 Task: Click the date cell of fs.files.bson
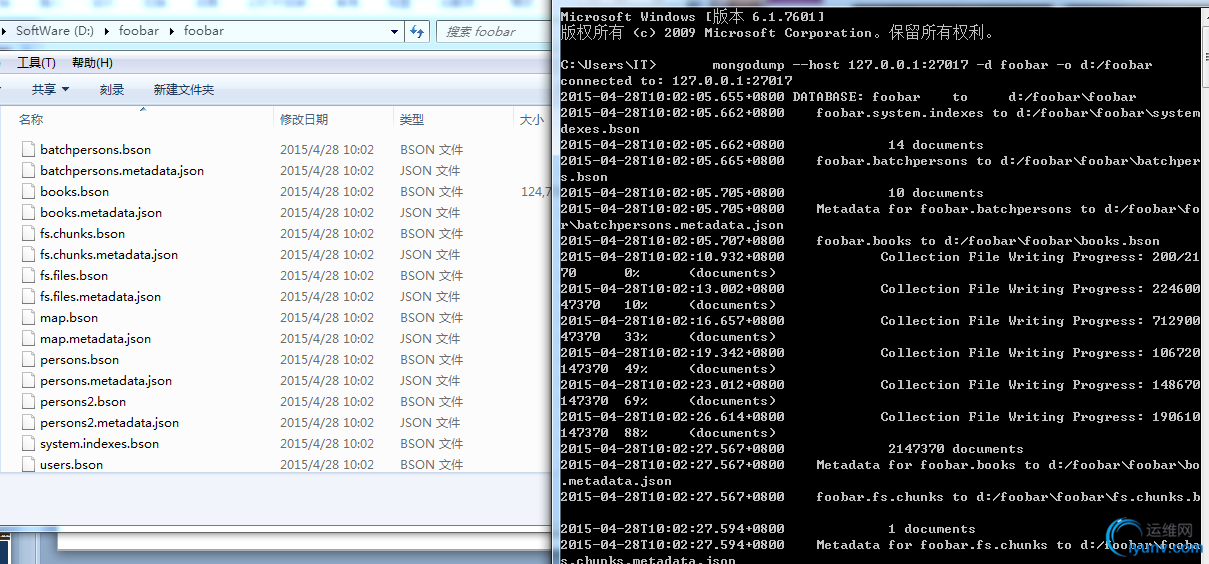point(327,275)
